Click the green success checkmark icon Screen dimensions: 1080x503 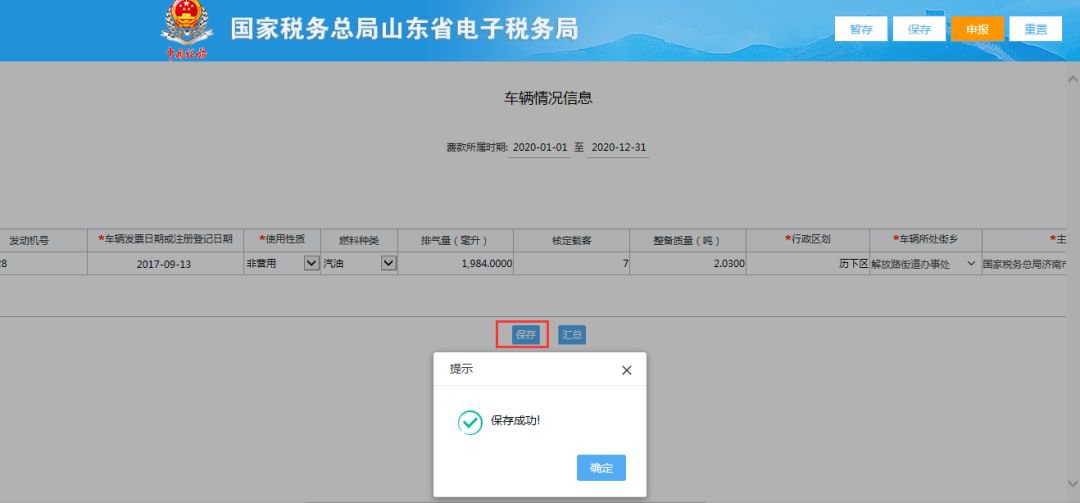click(470, 422)
